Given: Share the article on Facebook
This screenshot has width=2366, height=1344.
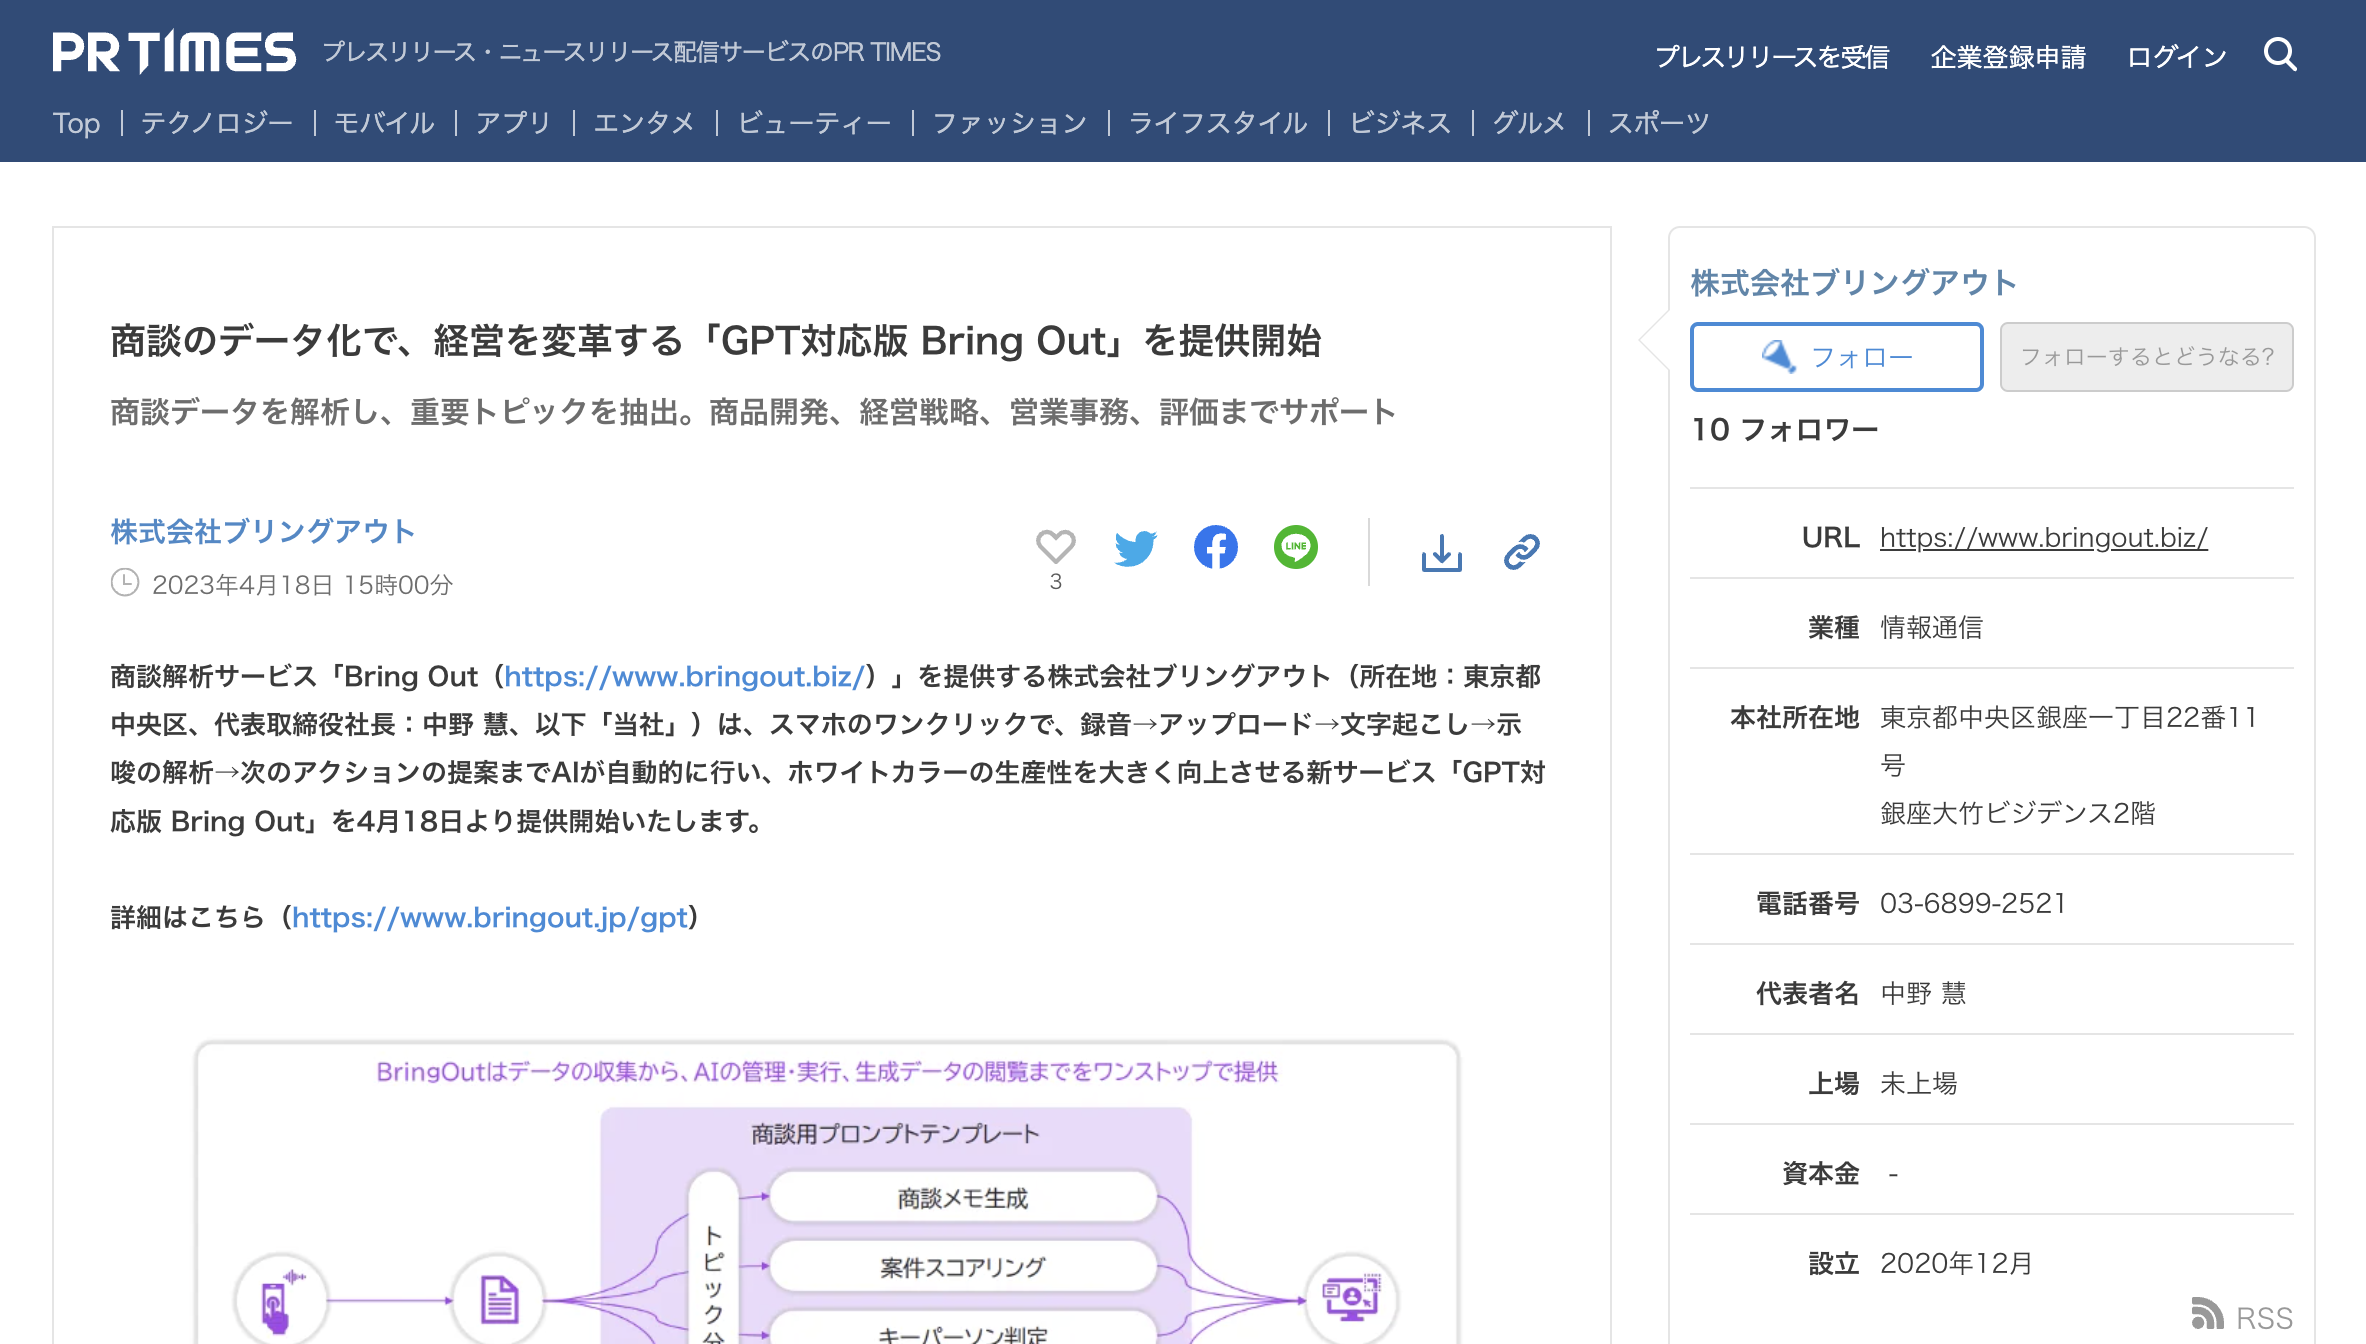Looking at the screenshot, I should [x=1215, y=547].
